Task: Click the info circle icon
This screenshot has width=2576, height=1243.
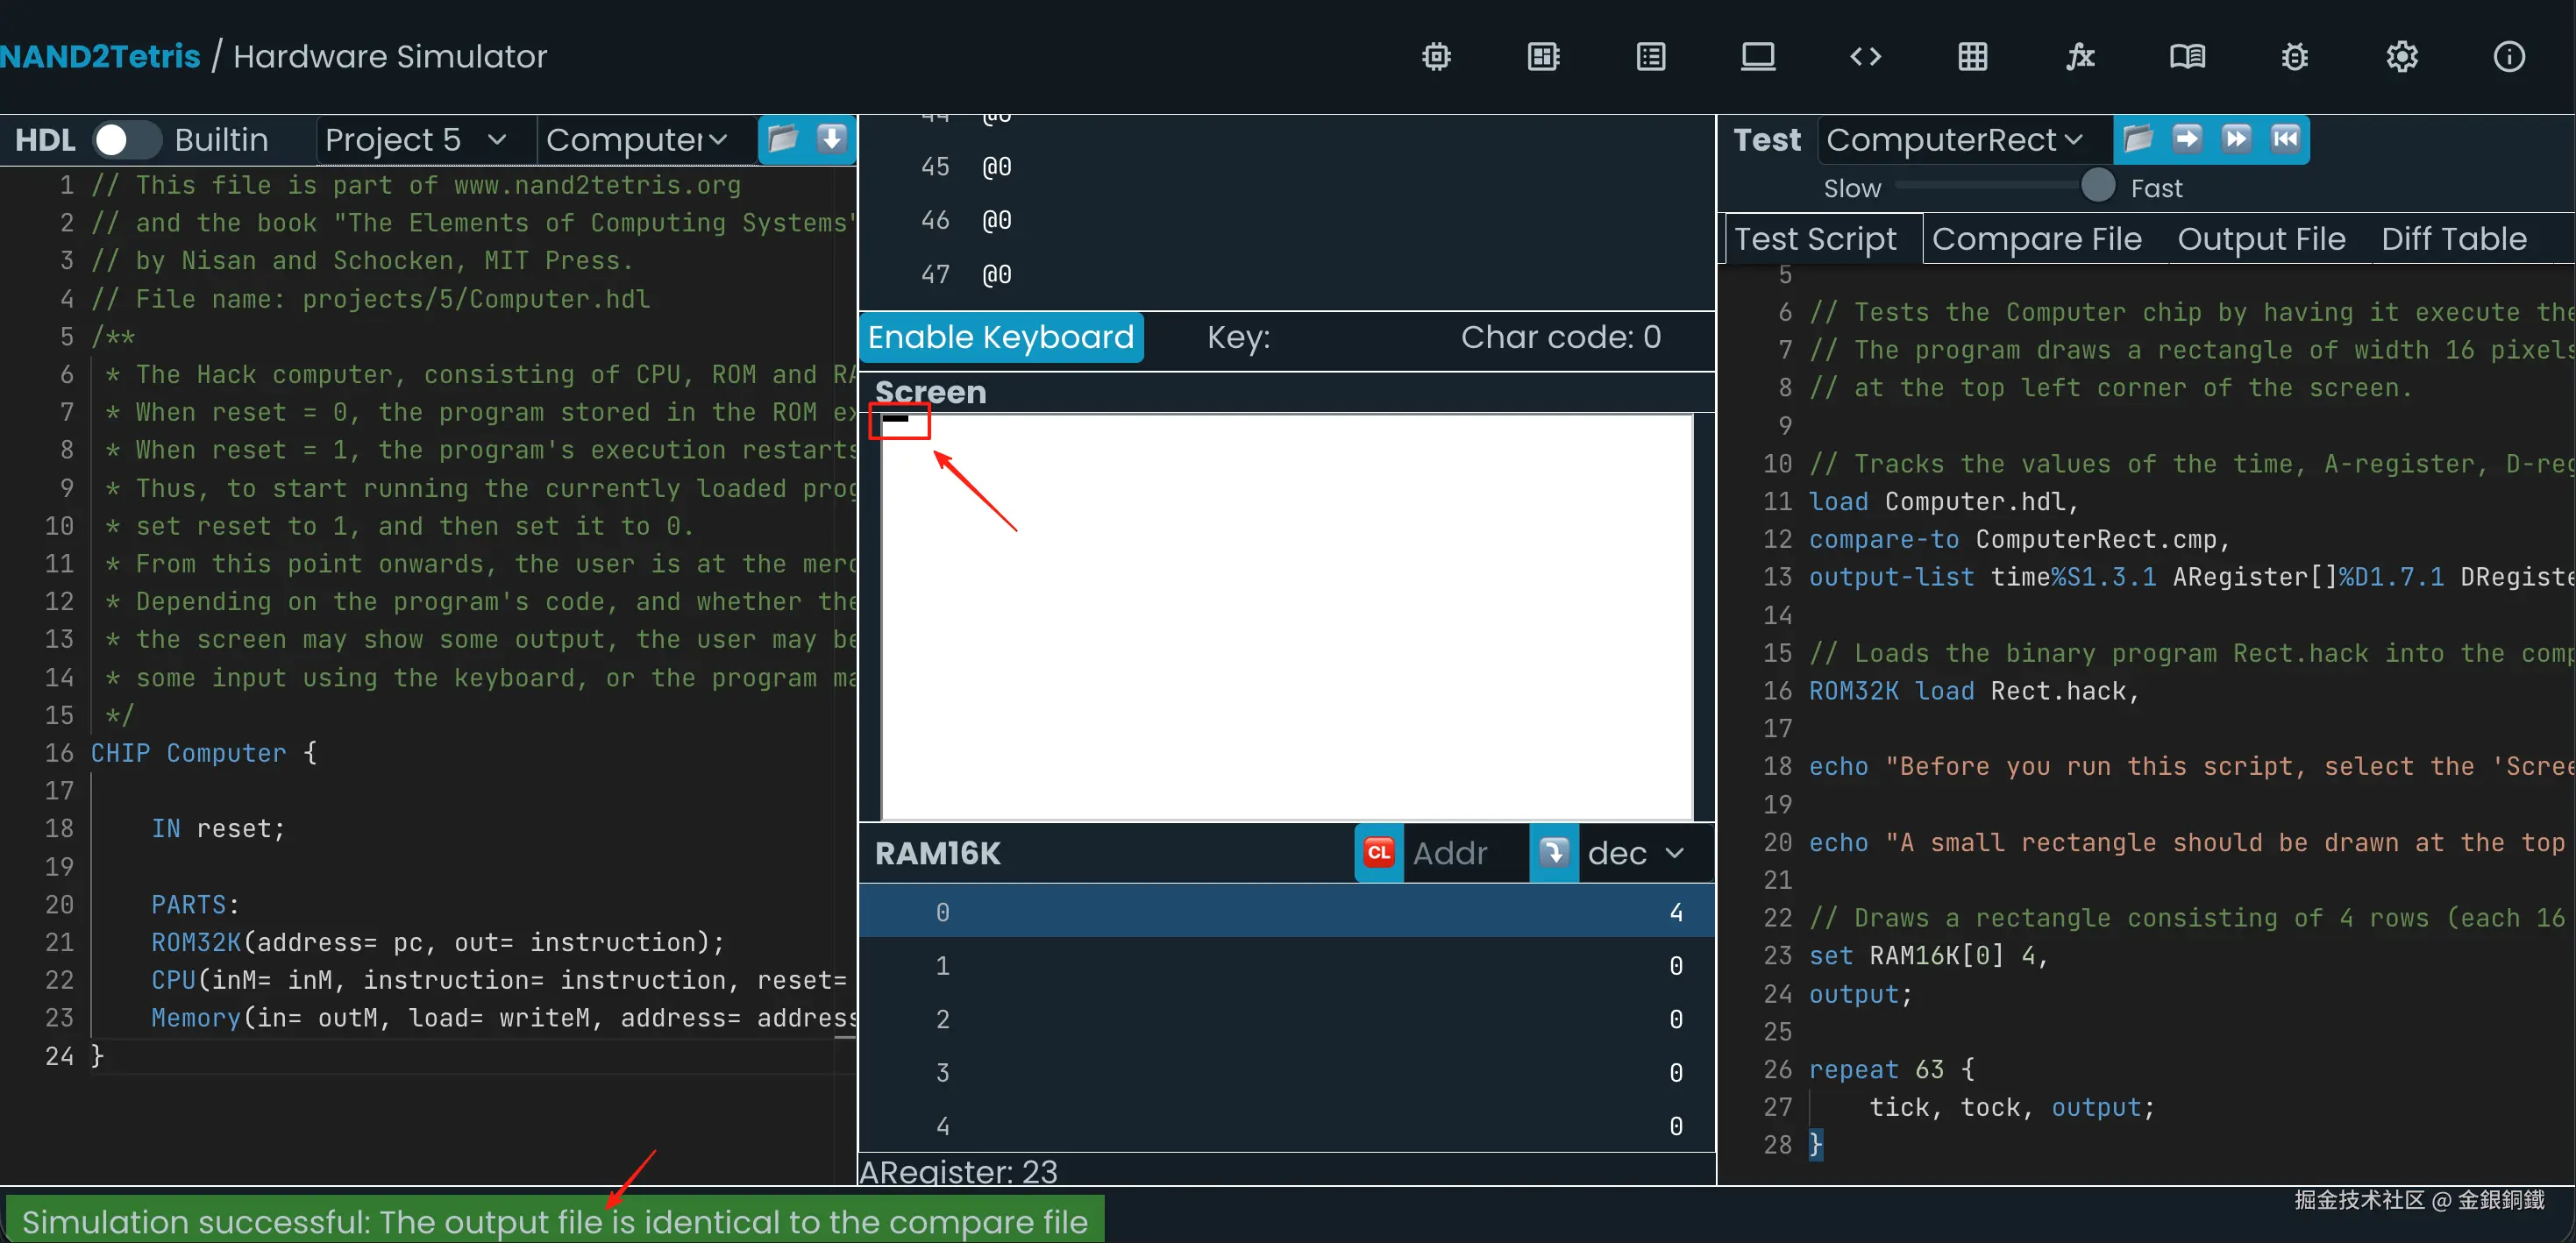Action: pos(2508,57)
